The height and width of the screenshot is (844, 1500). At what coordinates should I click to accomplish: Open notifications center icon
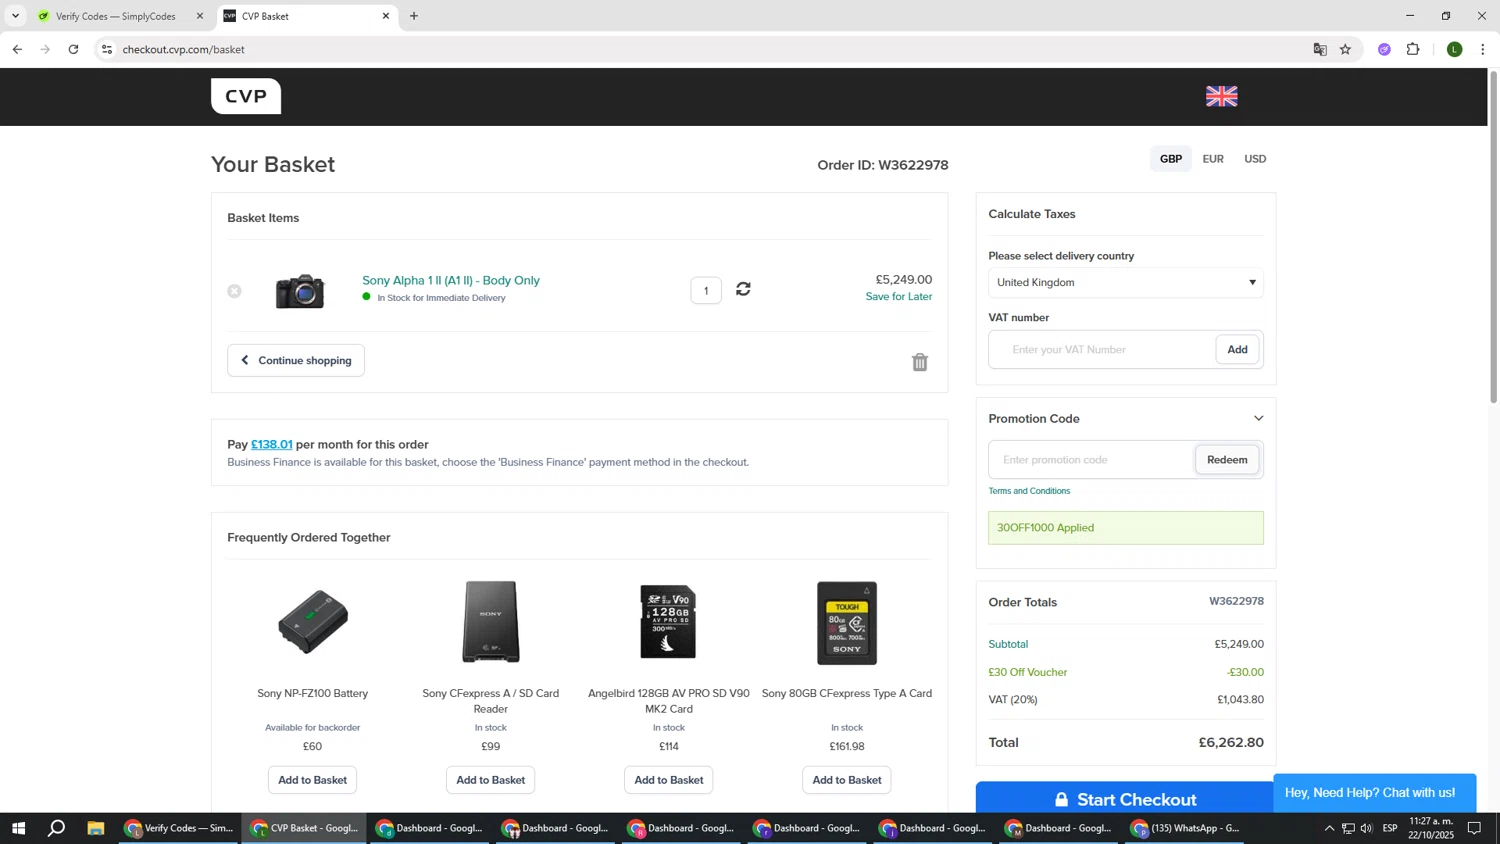(x=1475, y=828)
